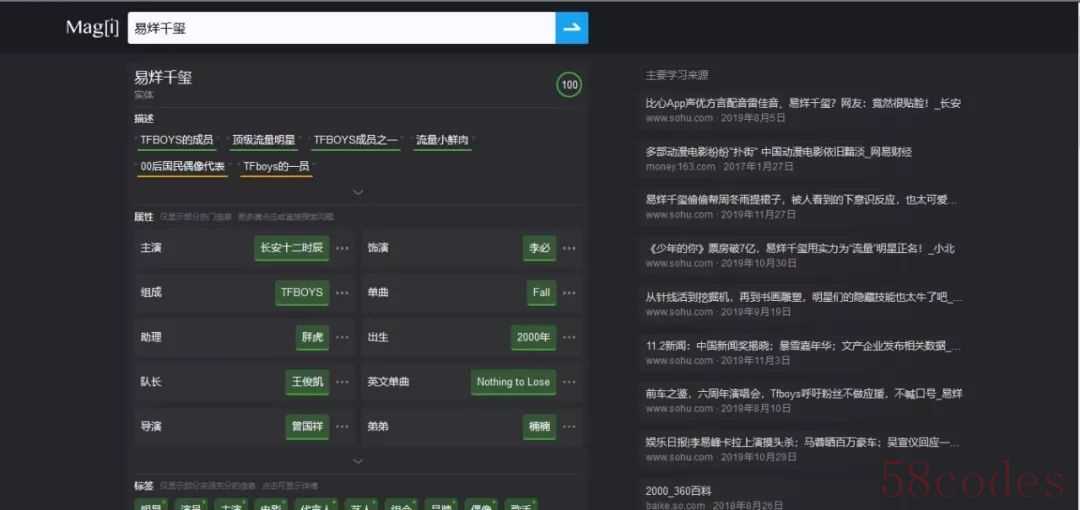Click the TFBOYS的成员 description tag

177,140
